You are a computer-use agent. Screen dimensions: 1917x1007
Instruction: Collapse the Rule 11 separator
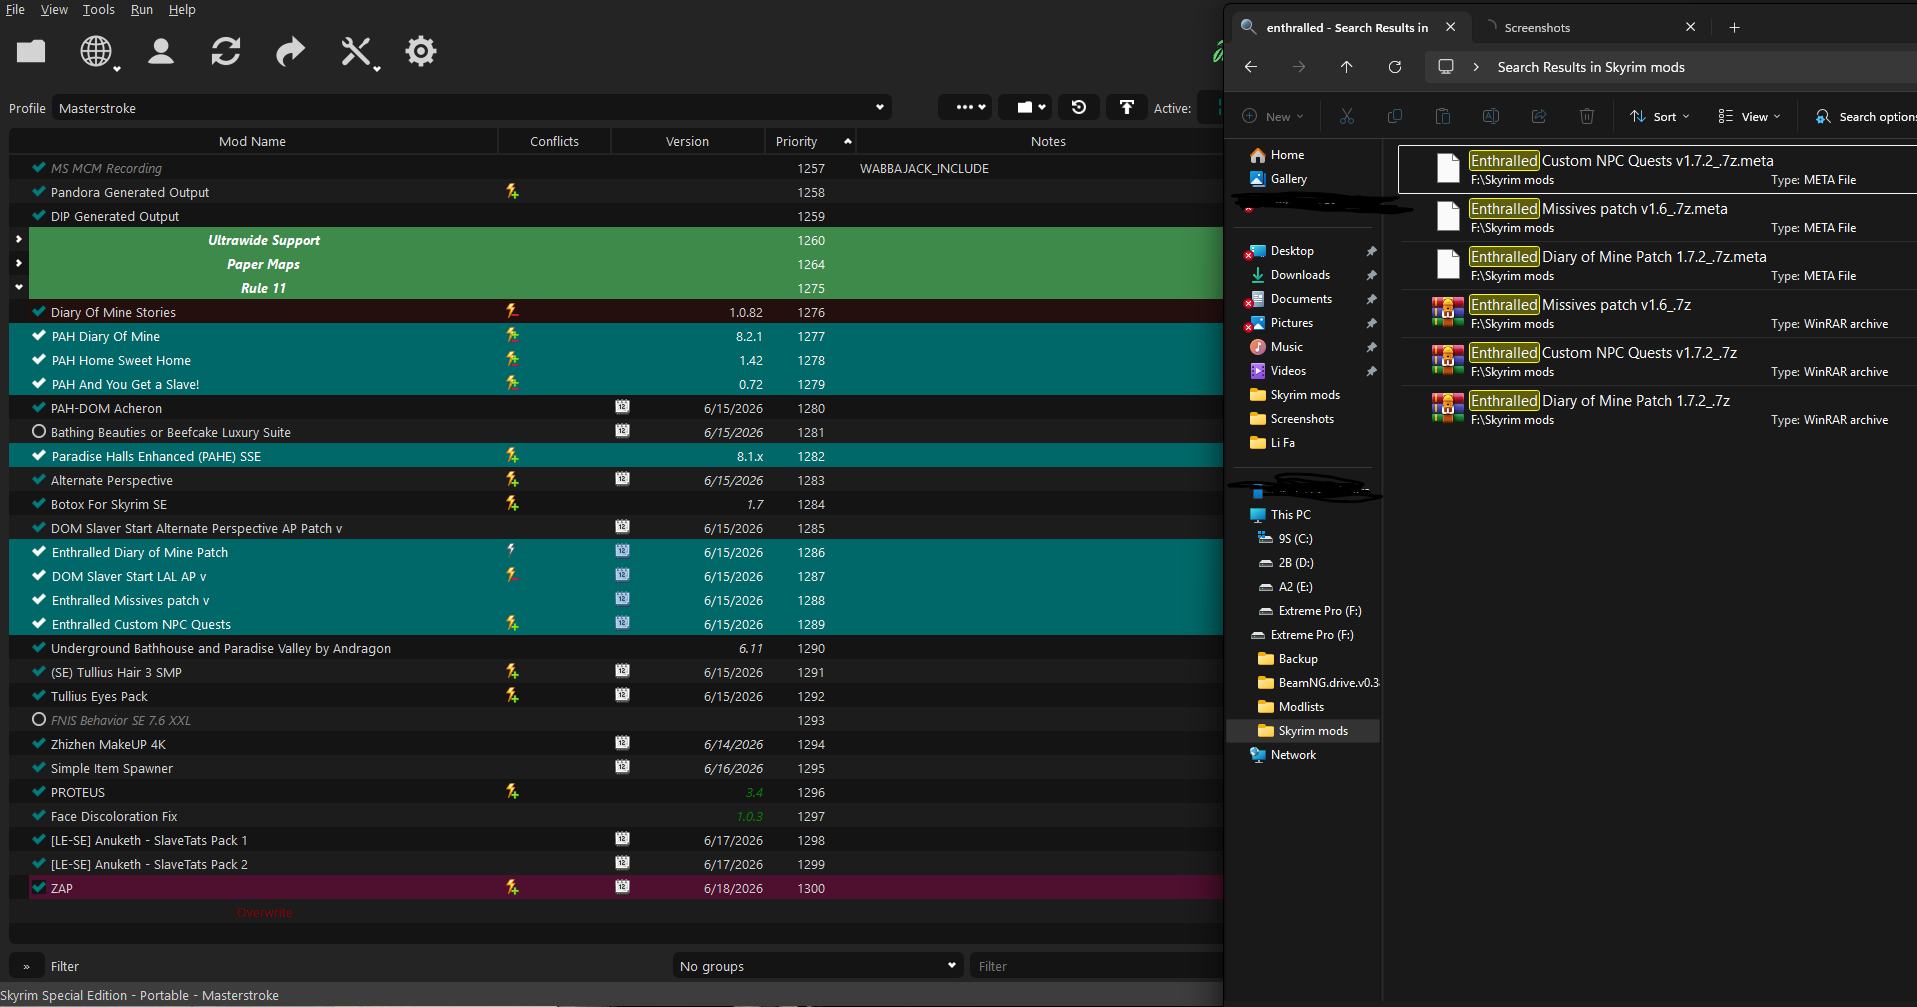tap(18, 288)
